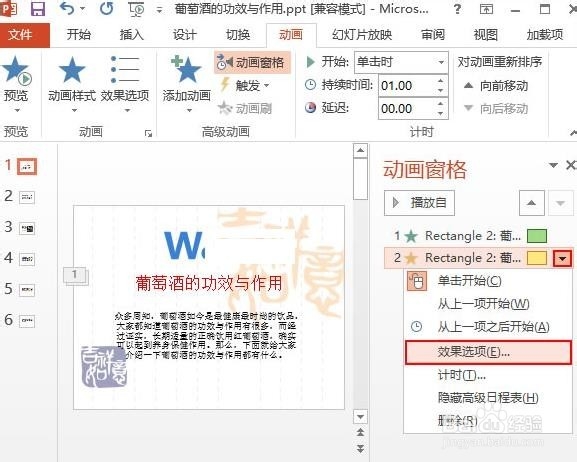Open the 触发 trigger dropdown

[x=246, y=86]
